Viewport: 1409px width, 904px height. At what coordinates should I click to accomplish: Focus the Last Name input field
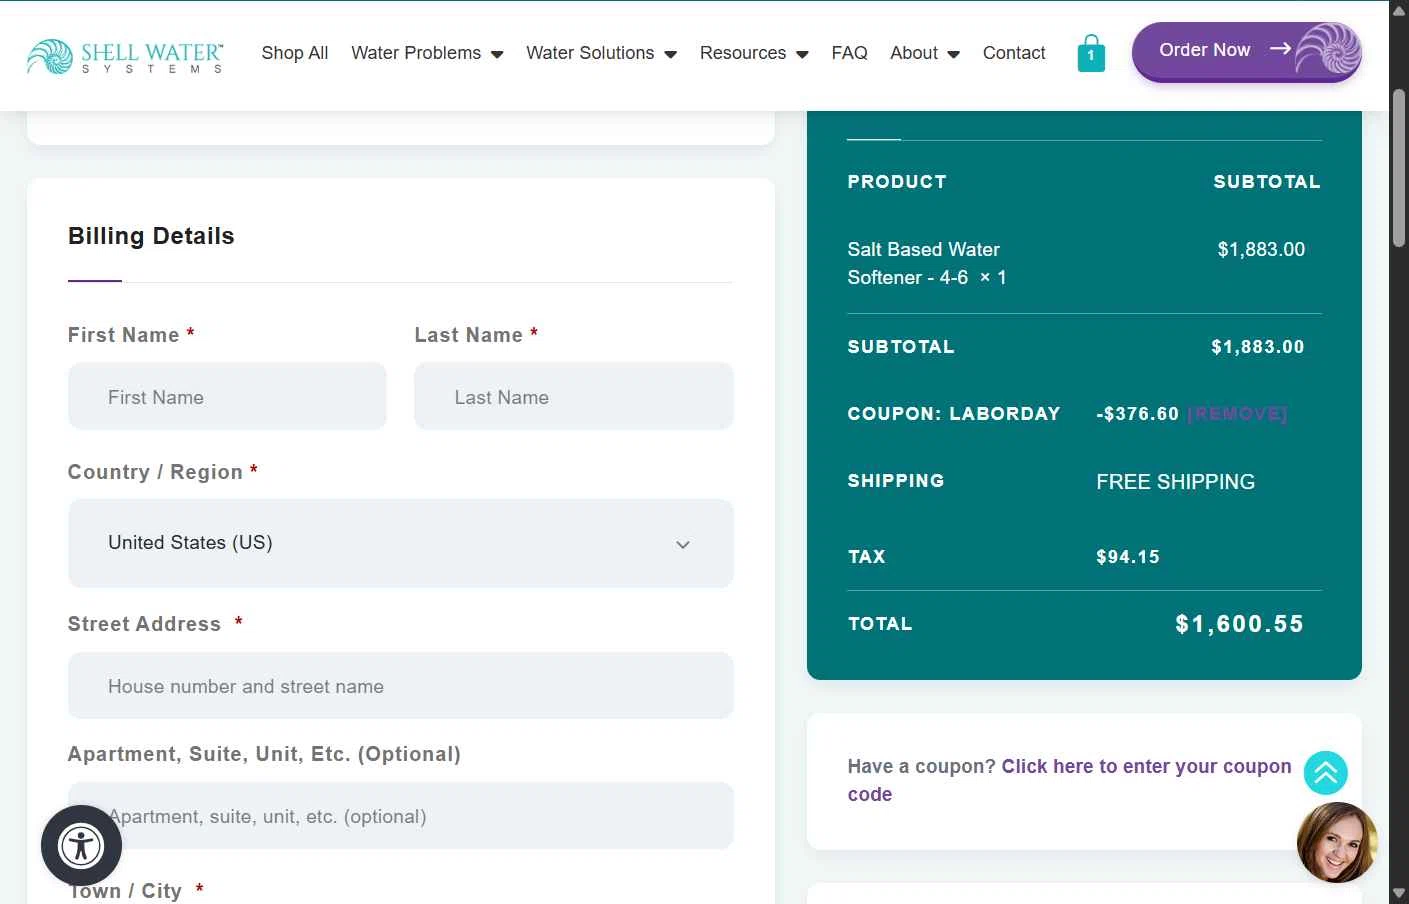574,397
